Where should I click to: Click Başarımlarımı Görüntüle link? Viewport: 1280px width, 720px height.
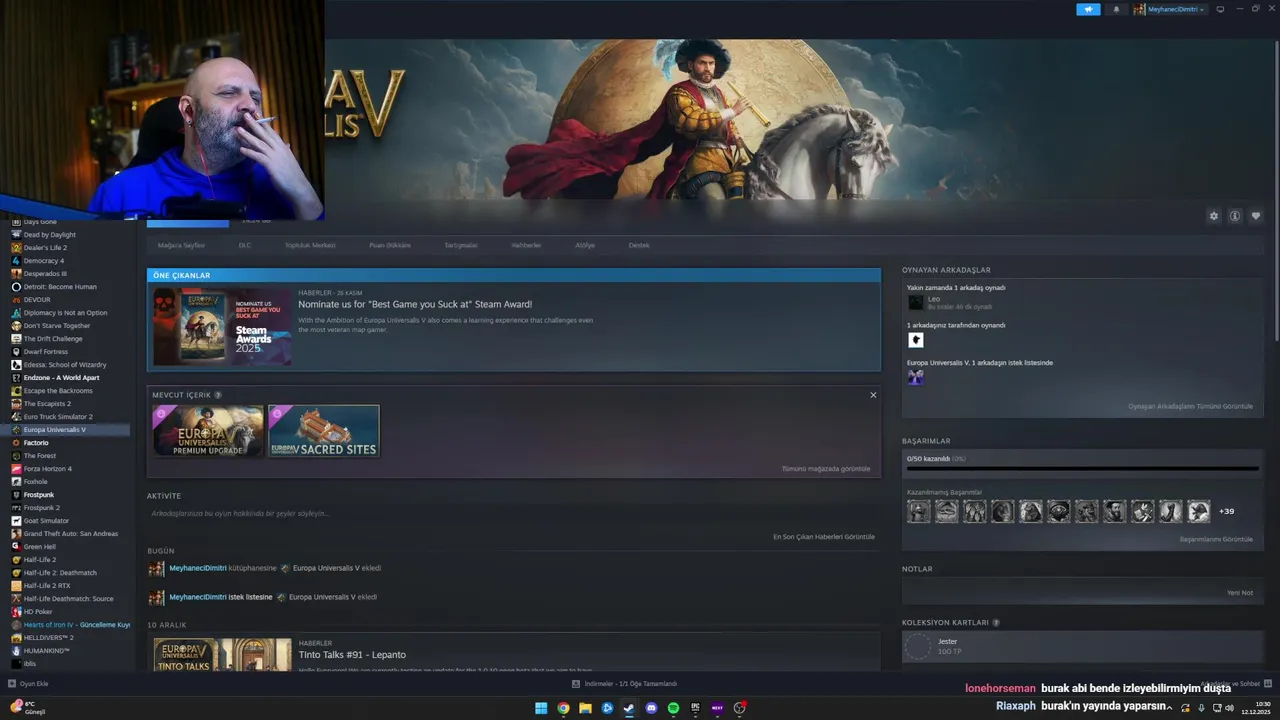point(1216,539)
